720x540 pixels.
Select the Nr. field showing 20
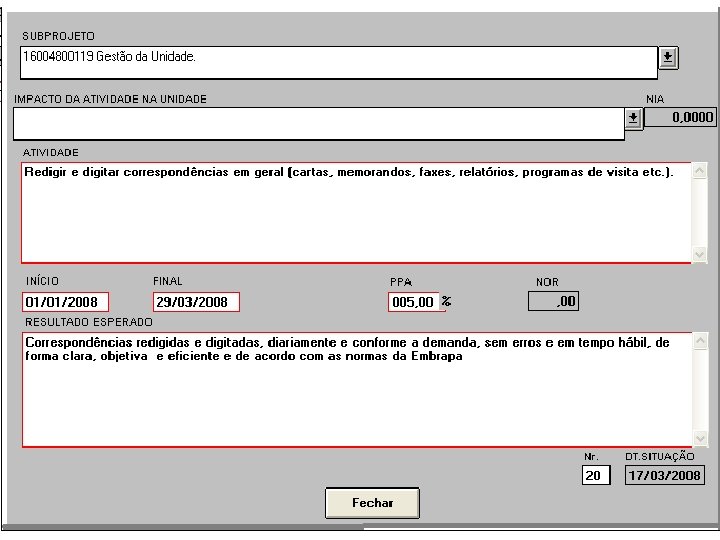pyautogui.click(x=596, y=475)
